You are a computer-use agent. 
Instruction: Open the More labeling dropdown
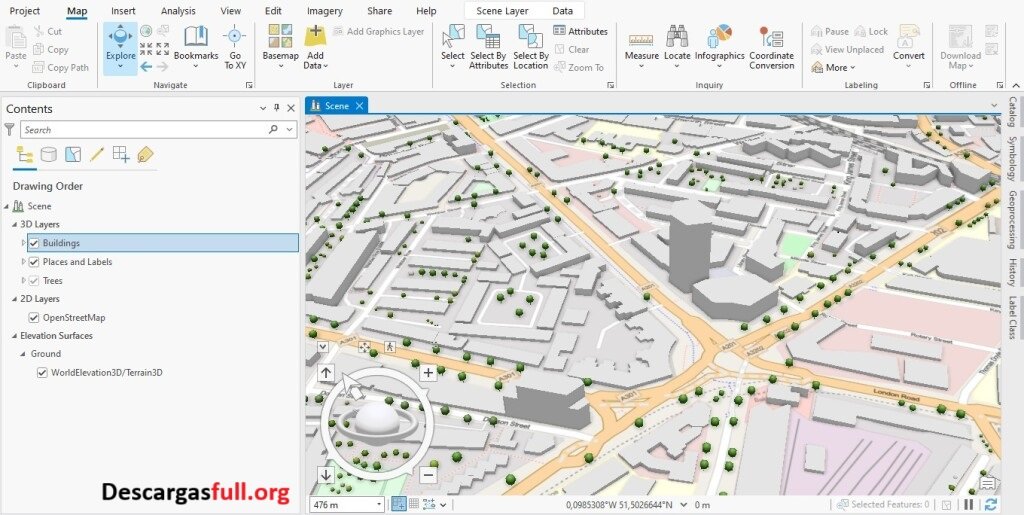click(833, 67)
